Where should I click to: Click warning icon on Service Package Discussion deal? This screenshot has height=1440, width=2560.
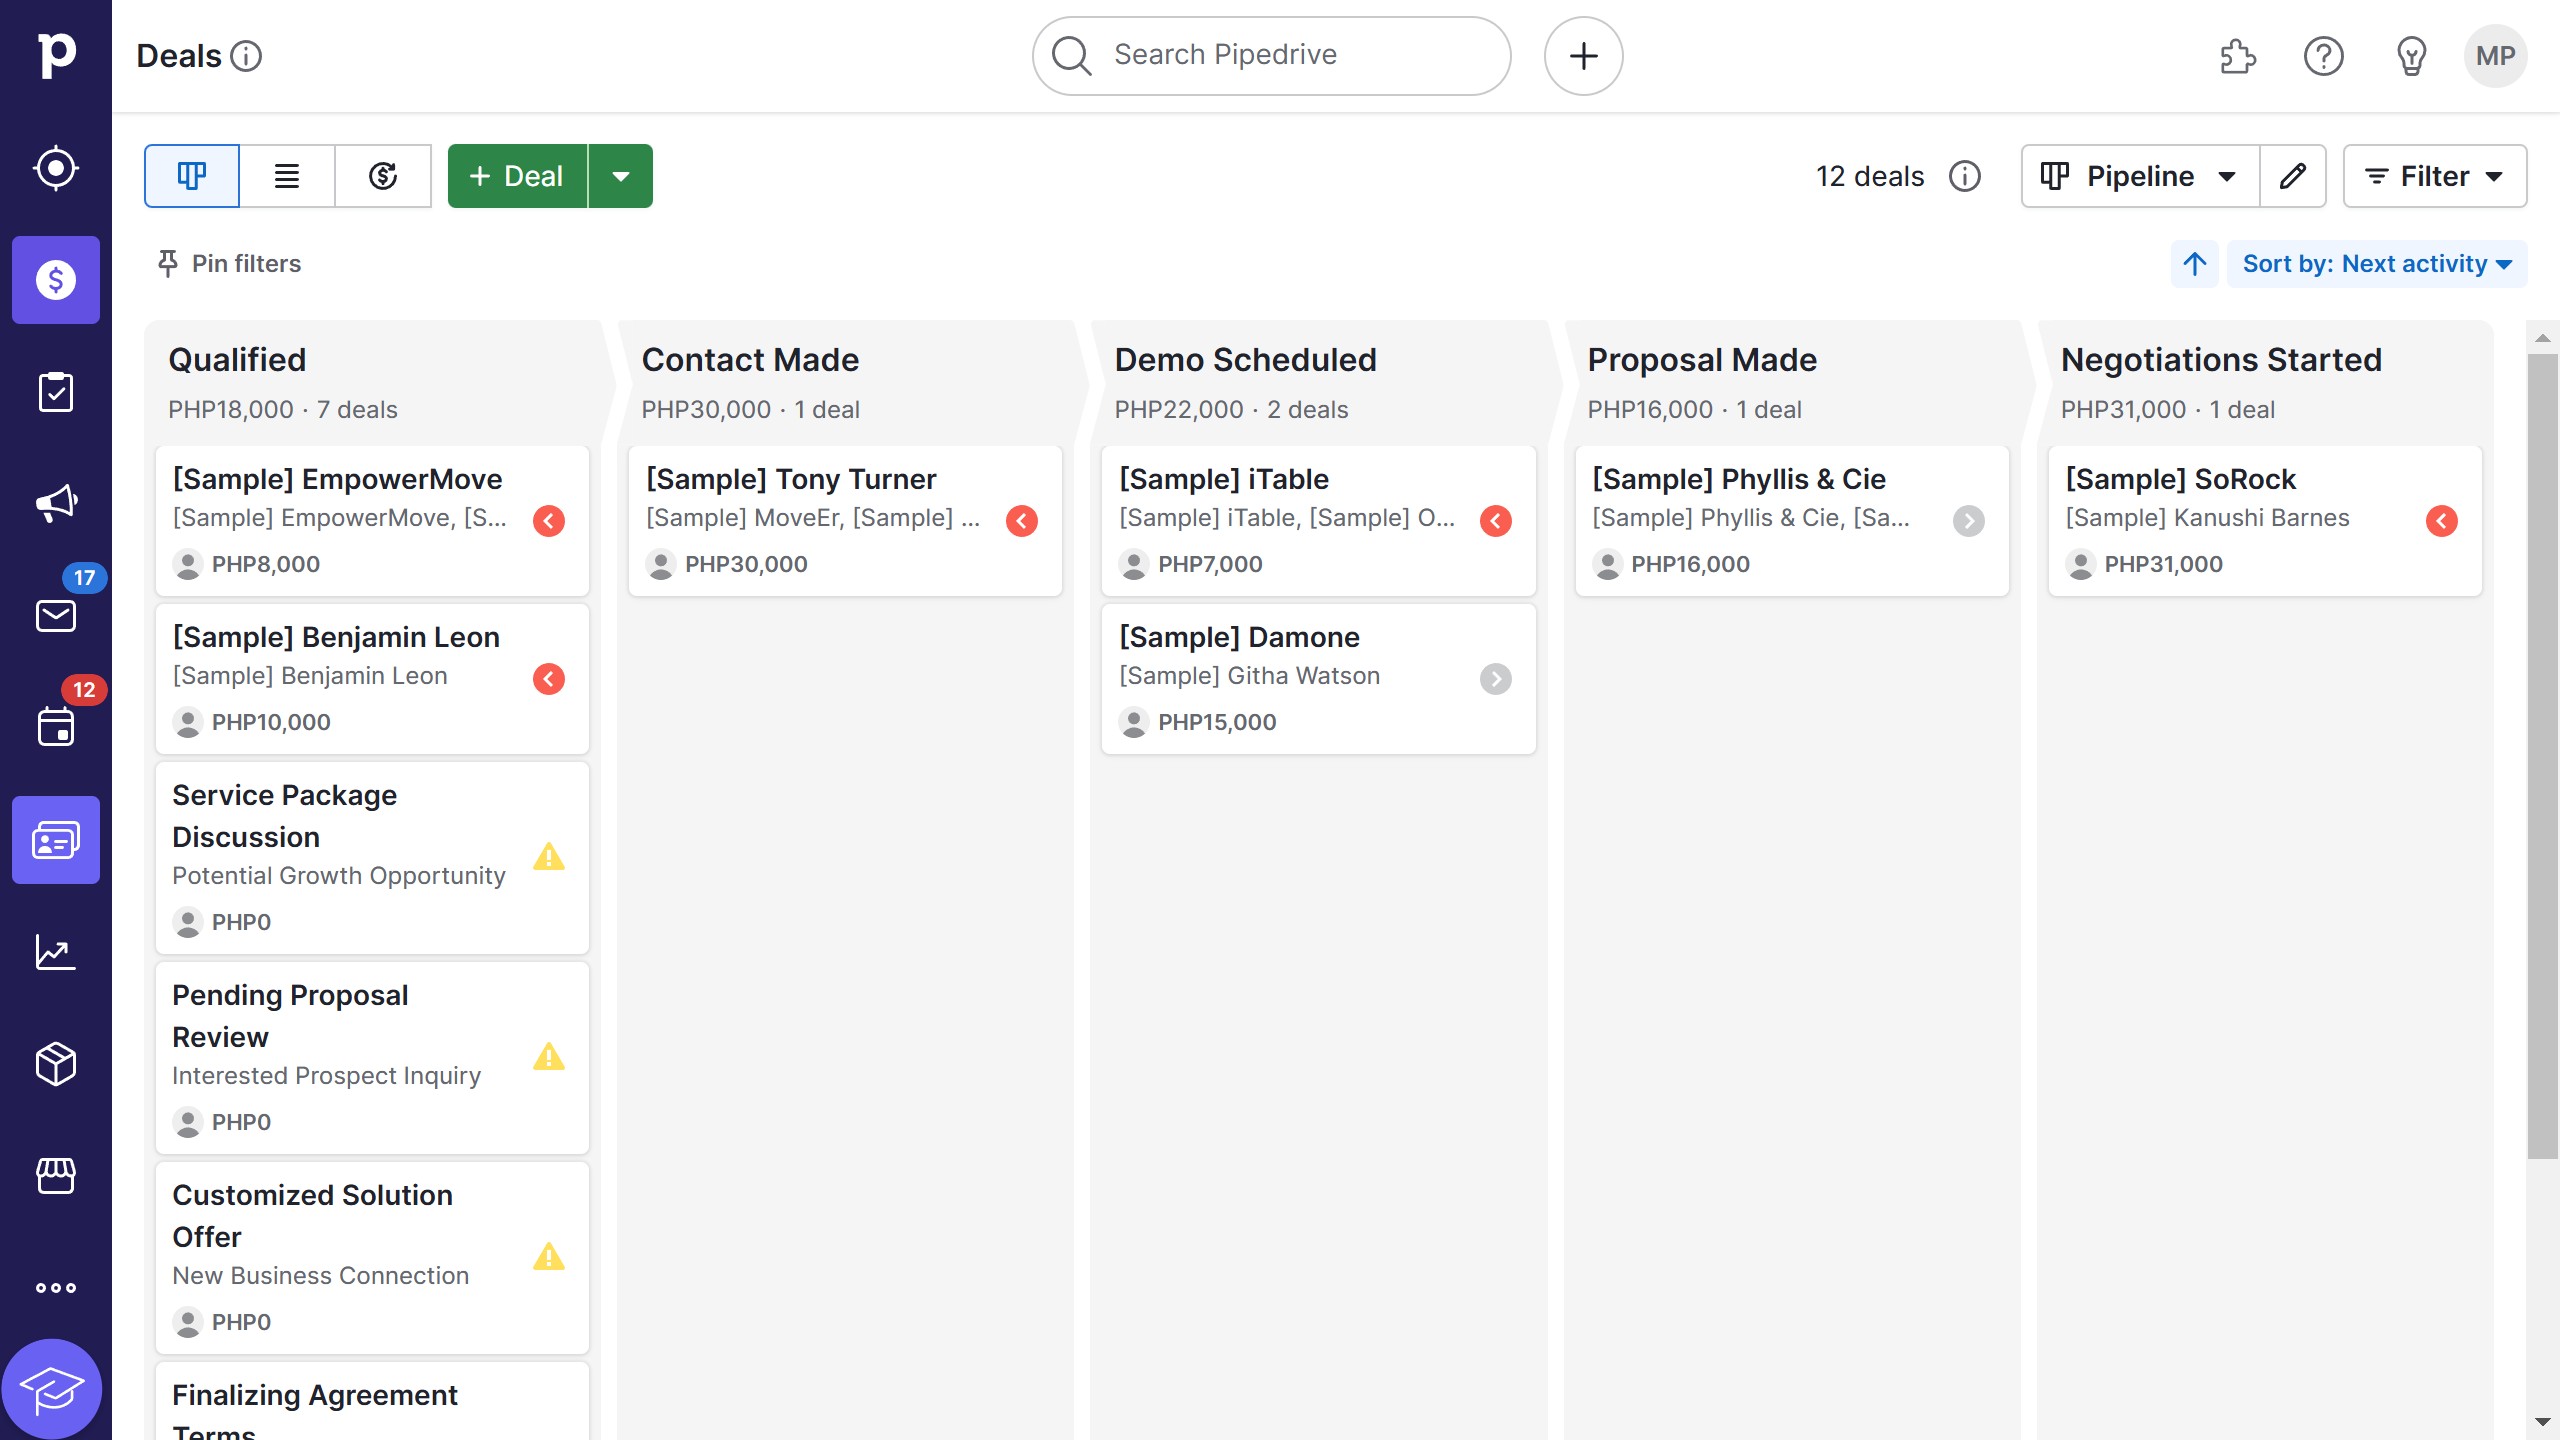tap(549, 857)
